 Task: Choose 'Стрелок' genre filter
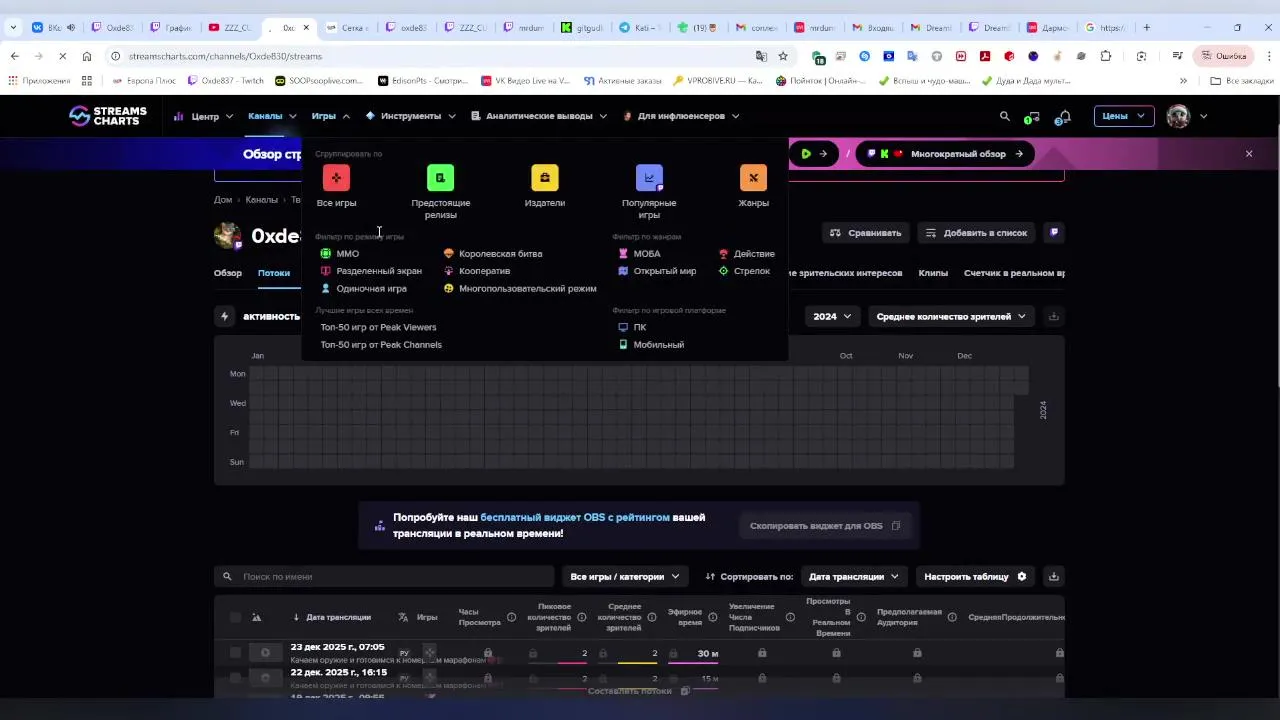744,271
